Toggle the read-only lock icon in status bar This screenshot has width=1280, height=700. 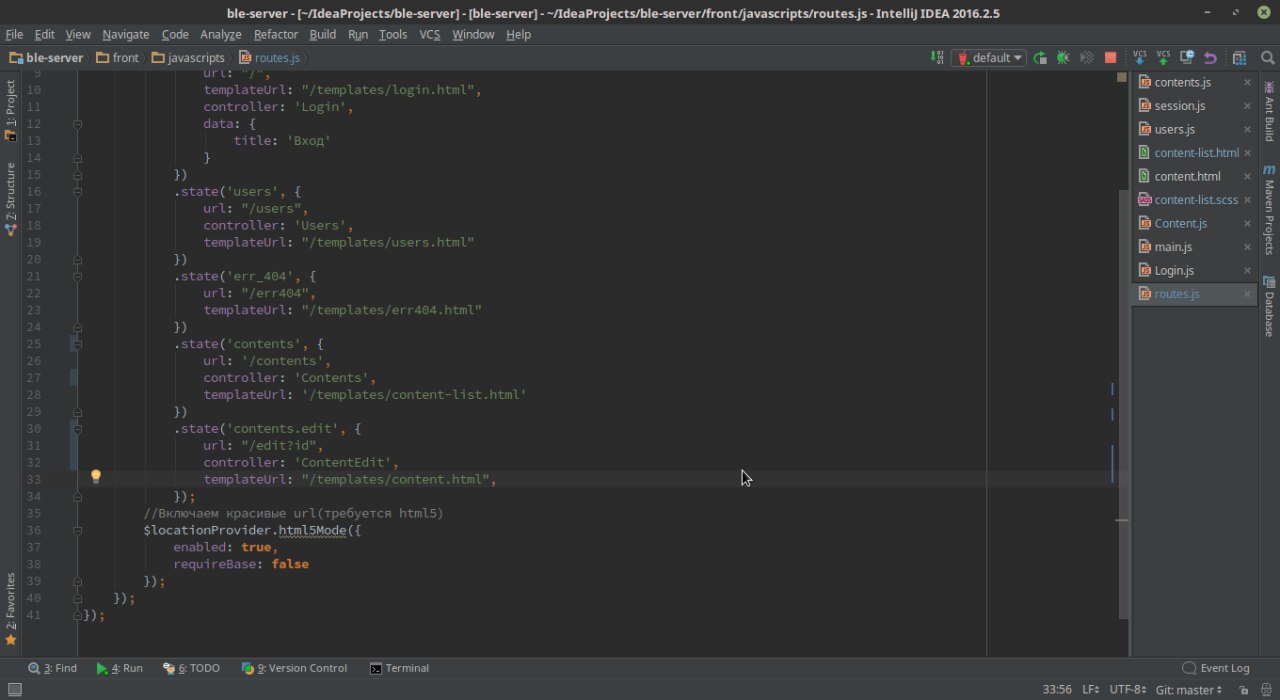tap(1243, 690)
